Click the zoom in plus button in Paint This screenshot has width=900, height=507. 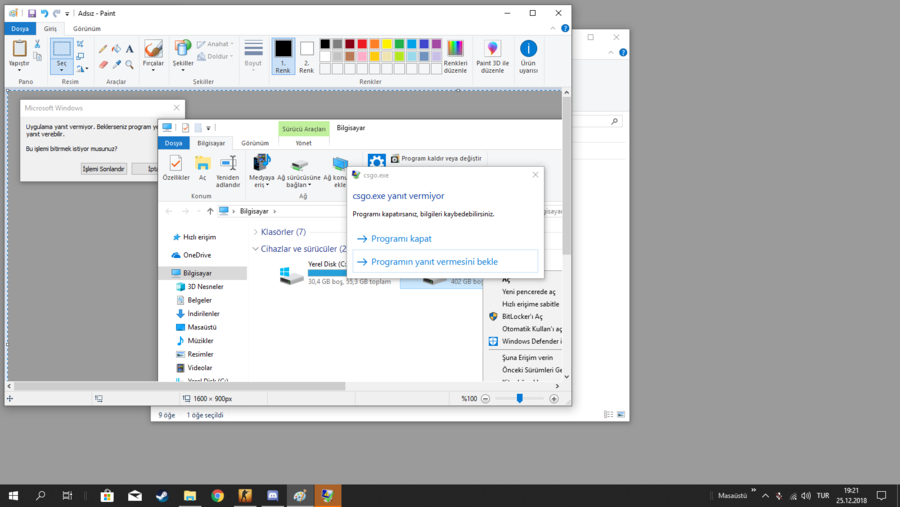(x=554, y=398)
